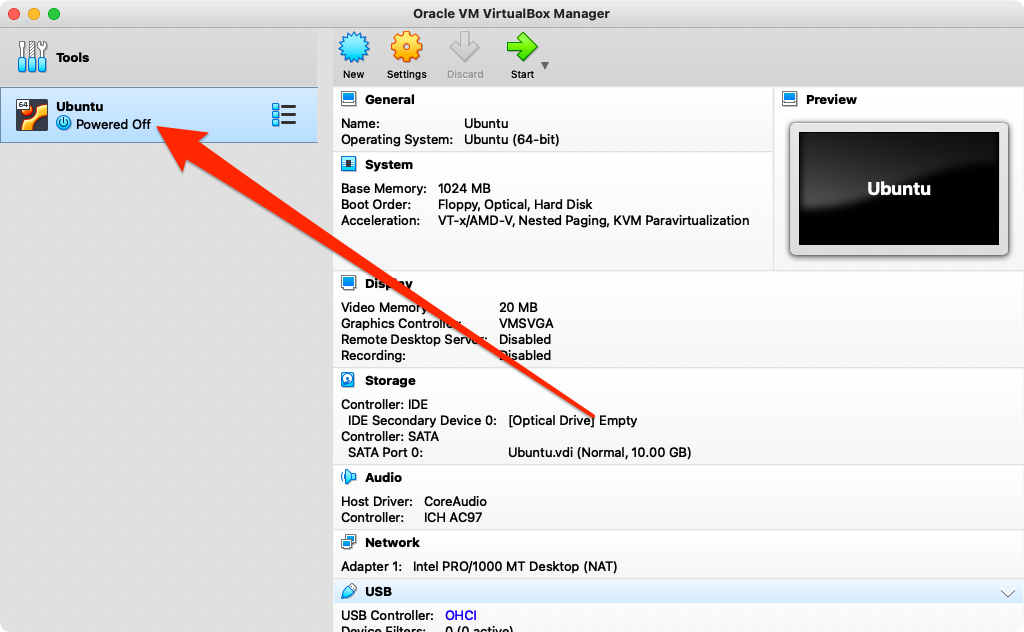Screen dimensions: 1024x632
Task: Click the General section header
Action: coord(389,99)
